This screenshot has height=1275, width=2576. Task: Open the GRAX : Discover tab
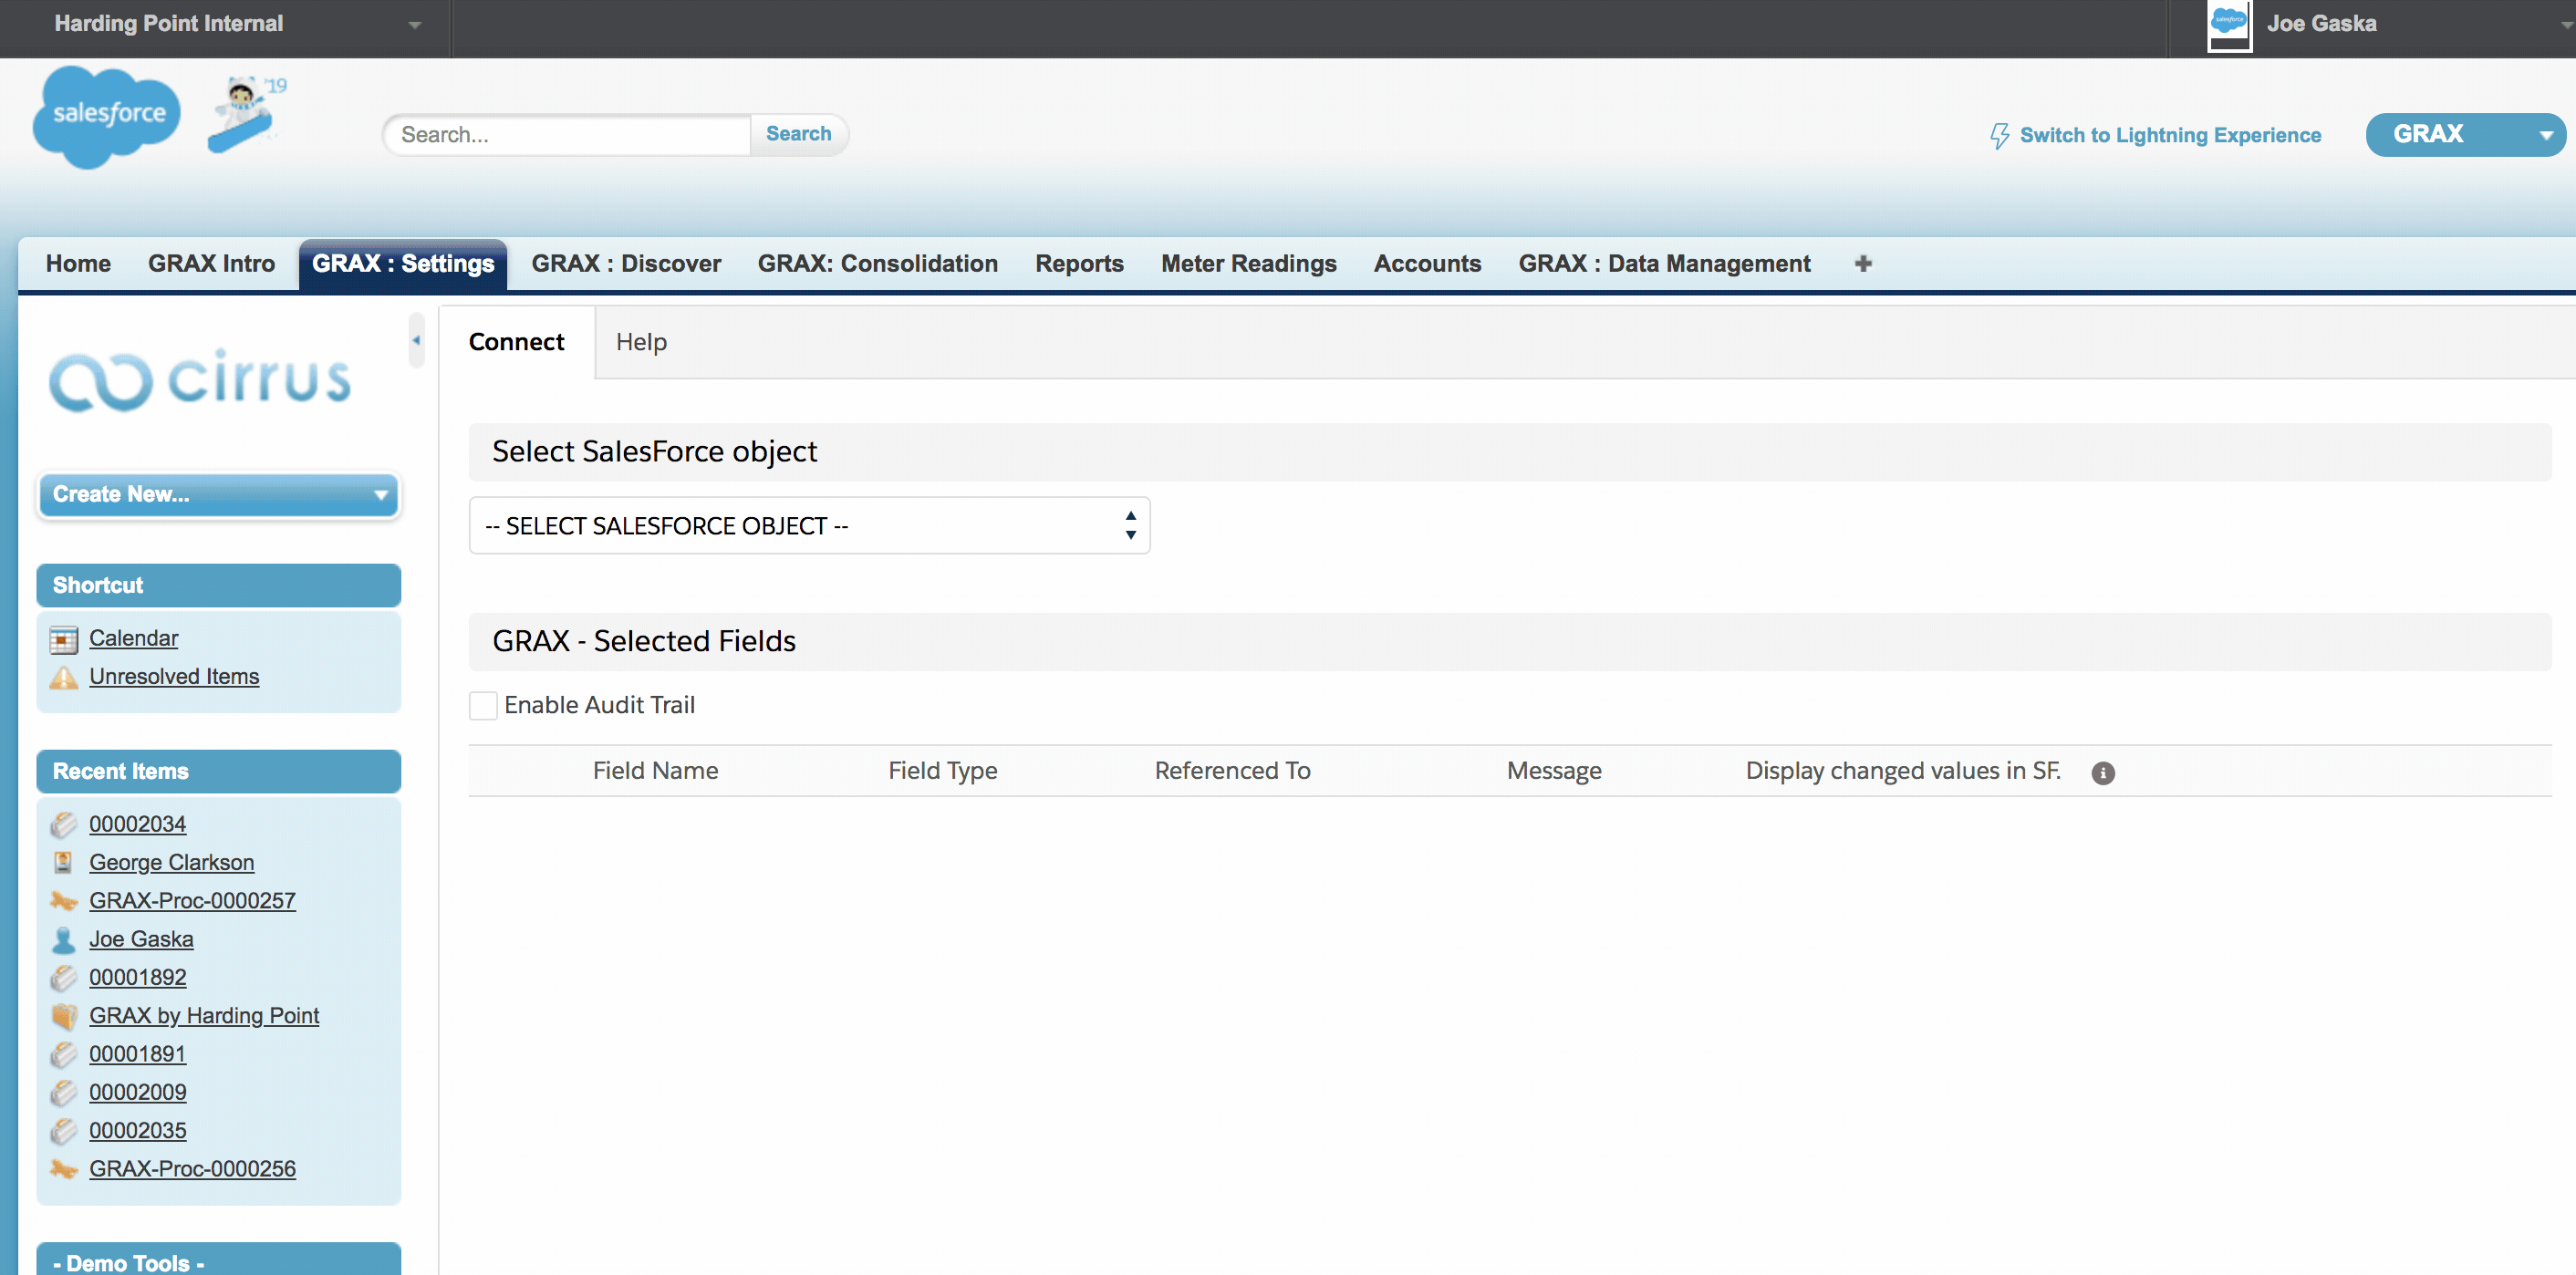pyautogui.click(x=625, y=263)
